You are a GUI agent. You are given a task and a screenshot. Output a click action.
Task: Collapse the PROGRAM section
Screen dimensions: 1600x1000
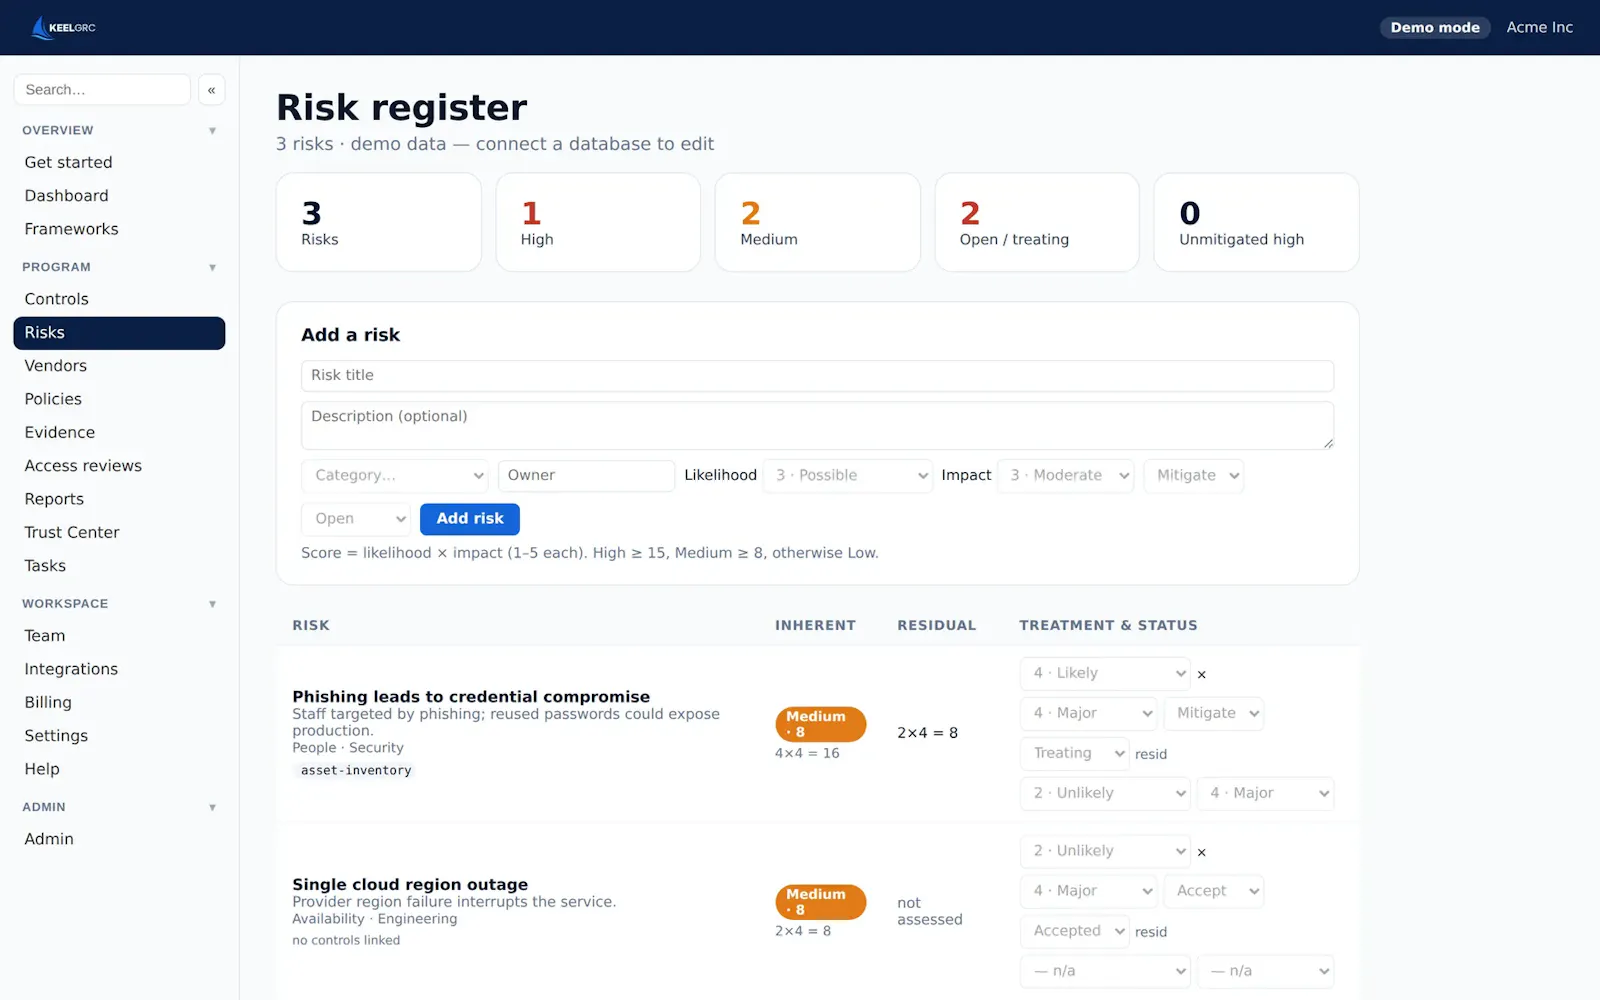click(212, 268)
